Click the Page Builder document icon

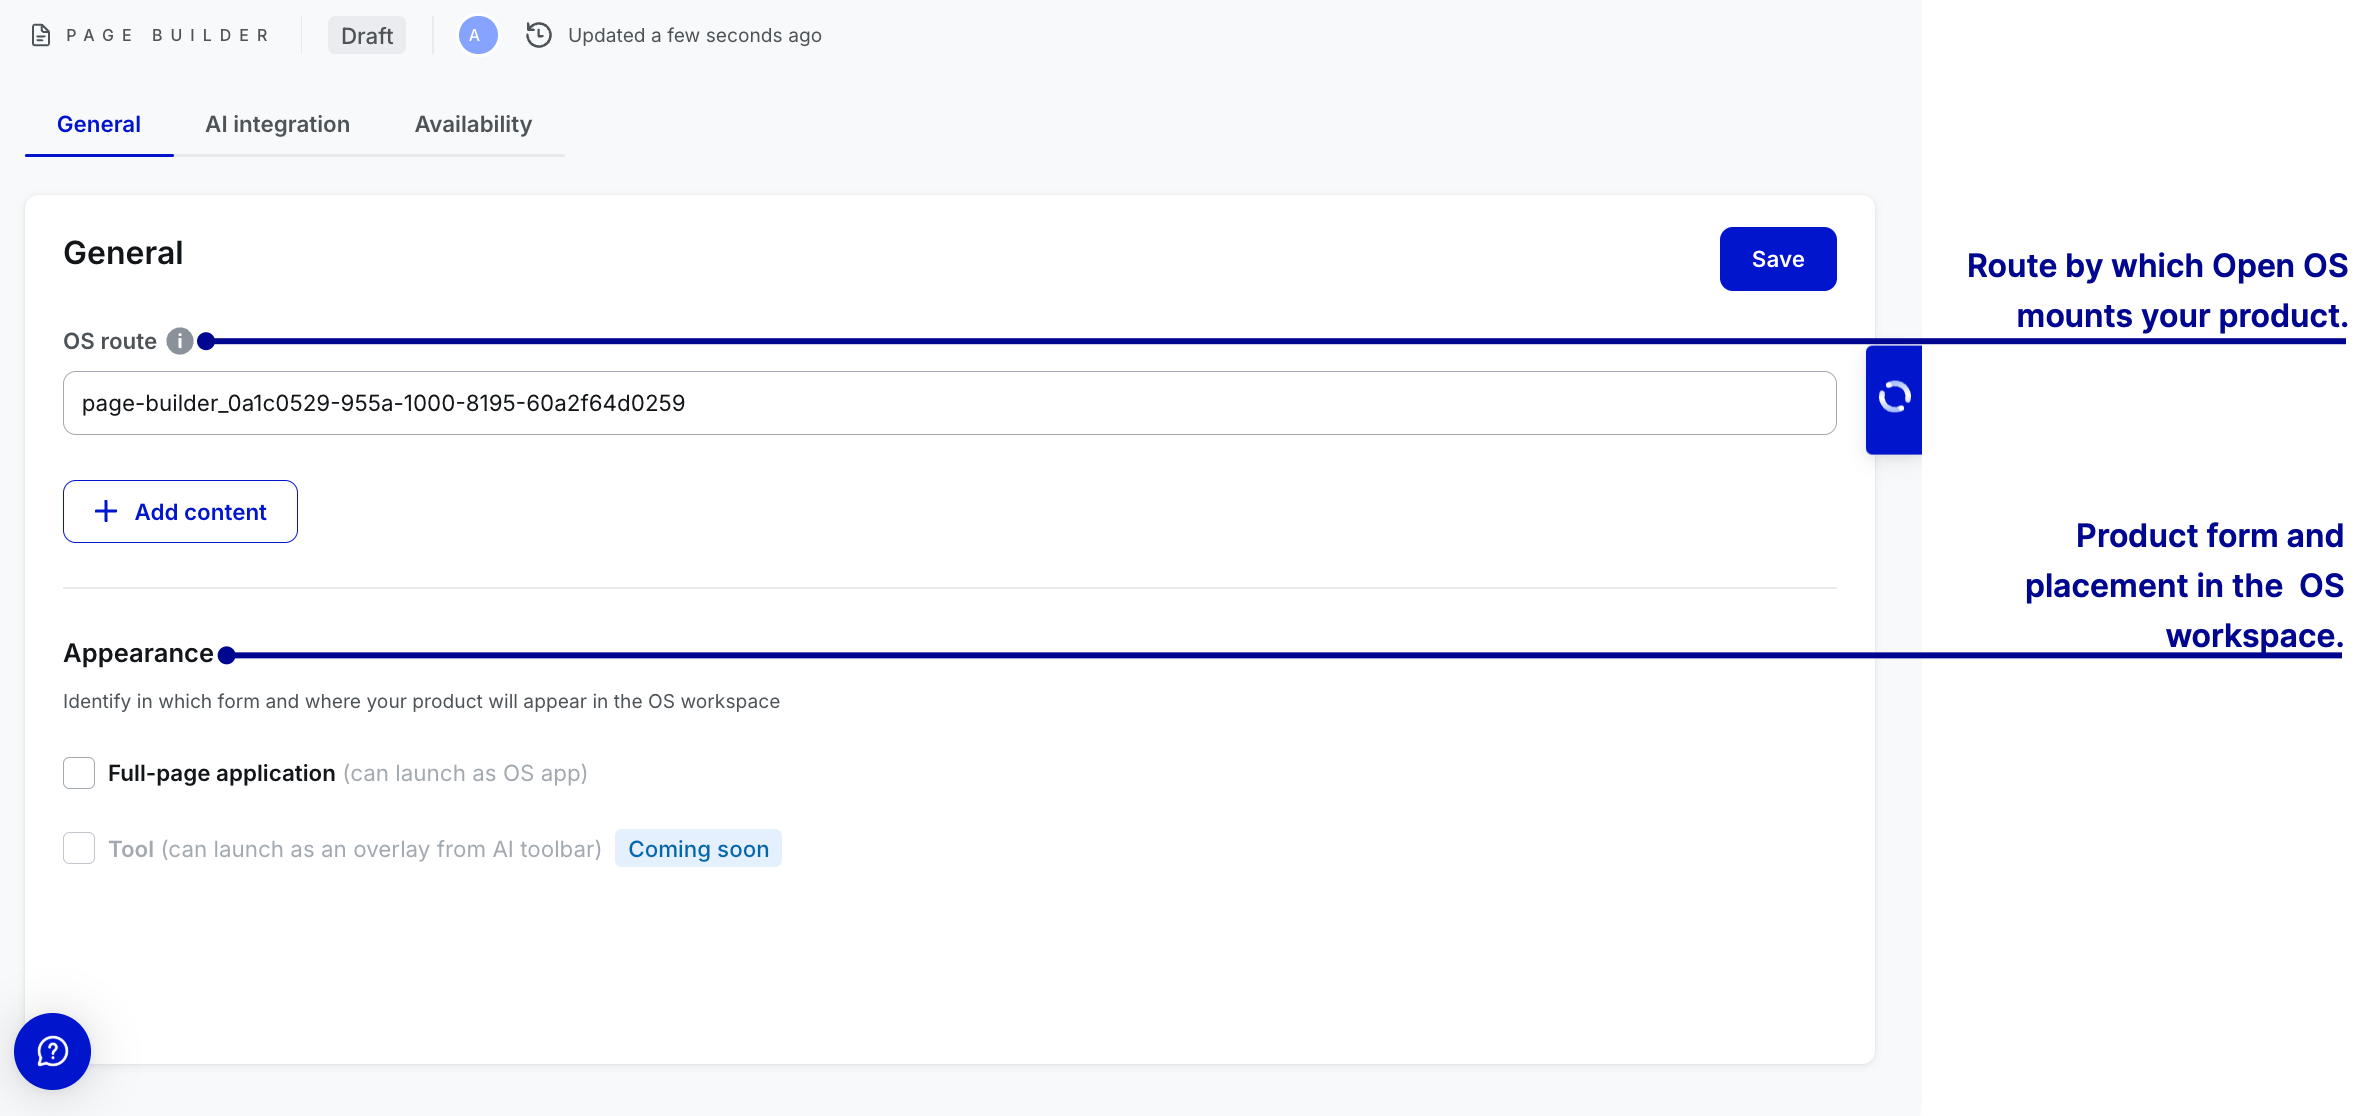[41, 36]
